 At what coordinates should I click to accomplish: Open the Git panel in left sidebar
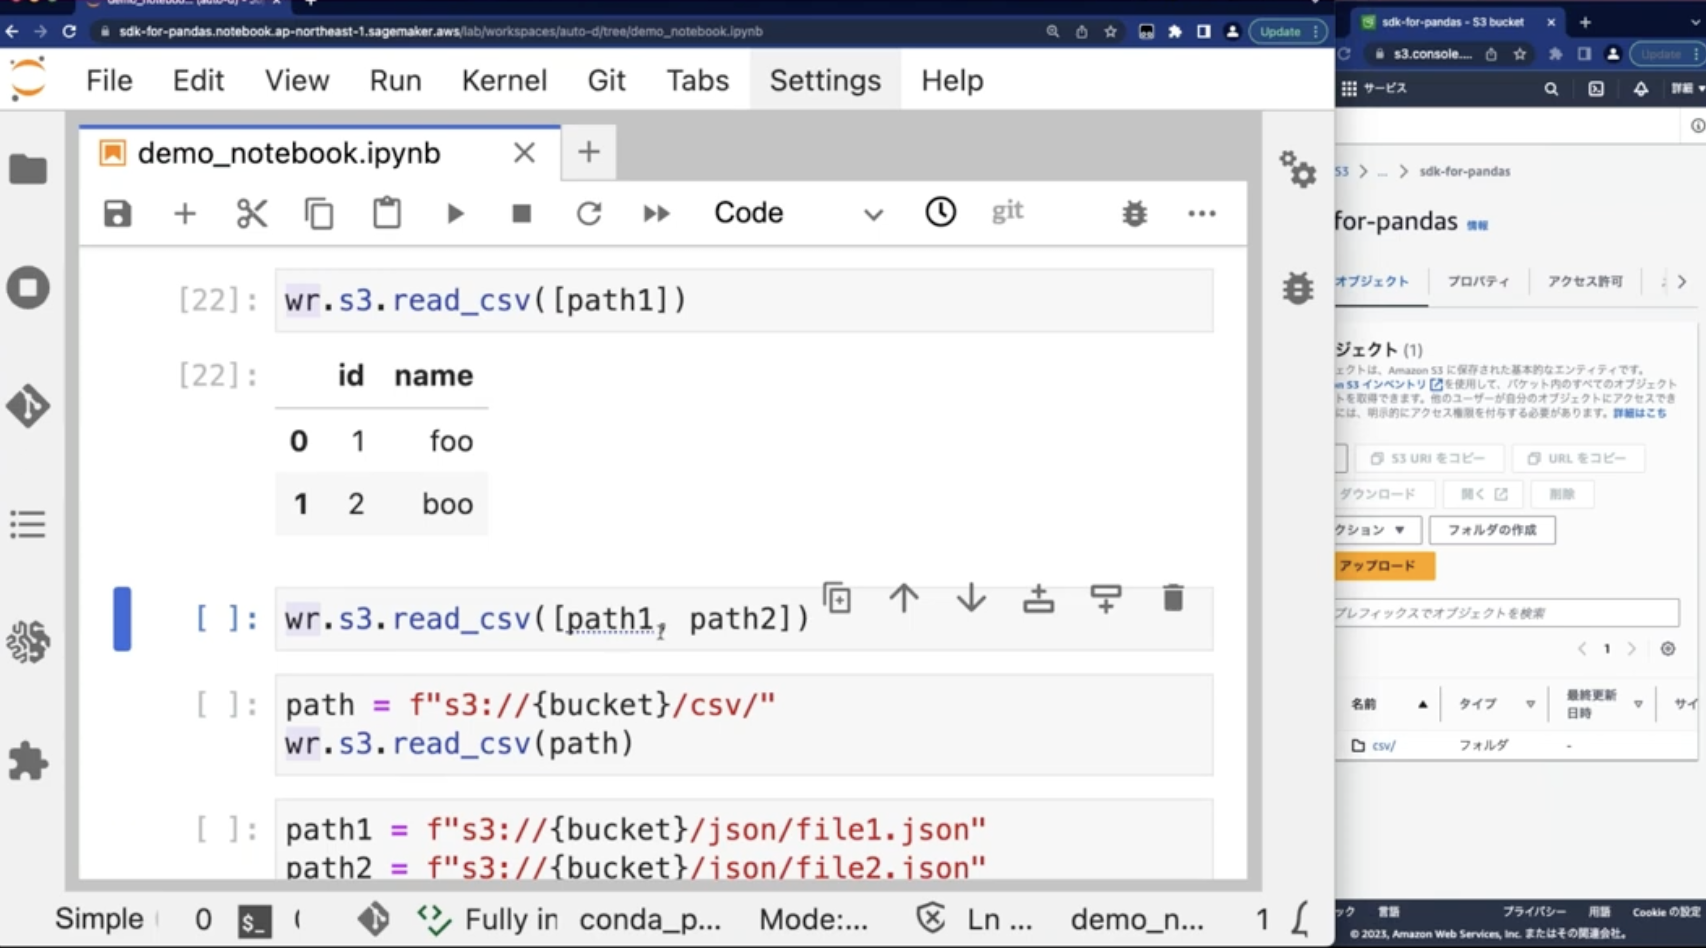pyautogui.click(x=28, y=406)
